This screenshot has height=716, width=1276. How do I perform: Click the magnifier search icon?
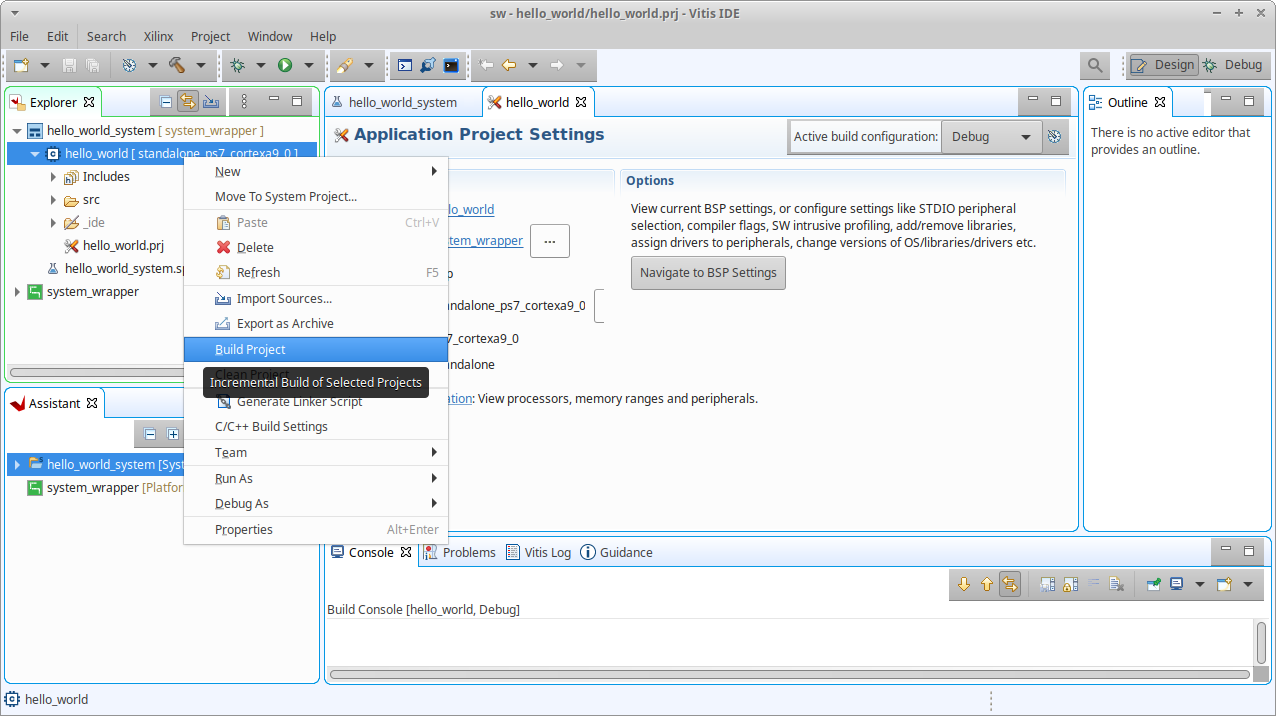1095,65
